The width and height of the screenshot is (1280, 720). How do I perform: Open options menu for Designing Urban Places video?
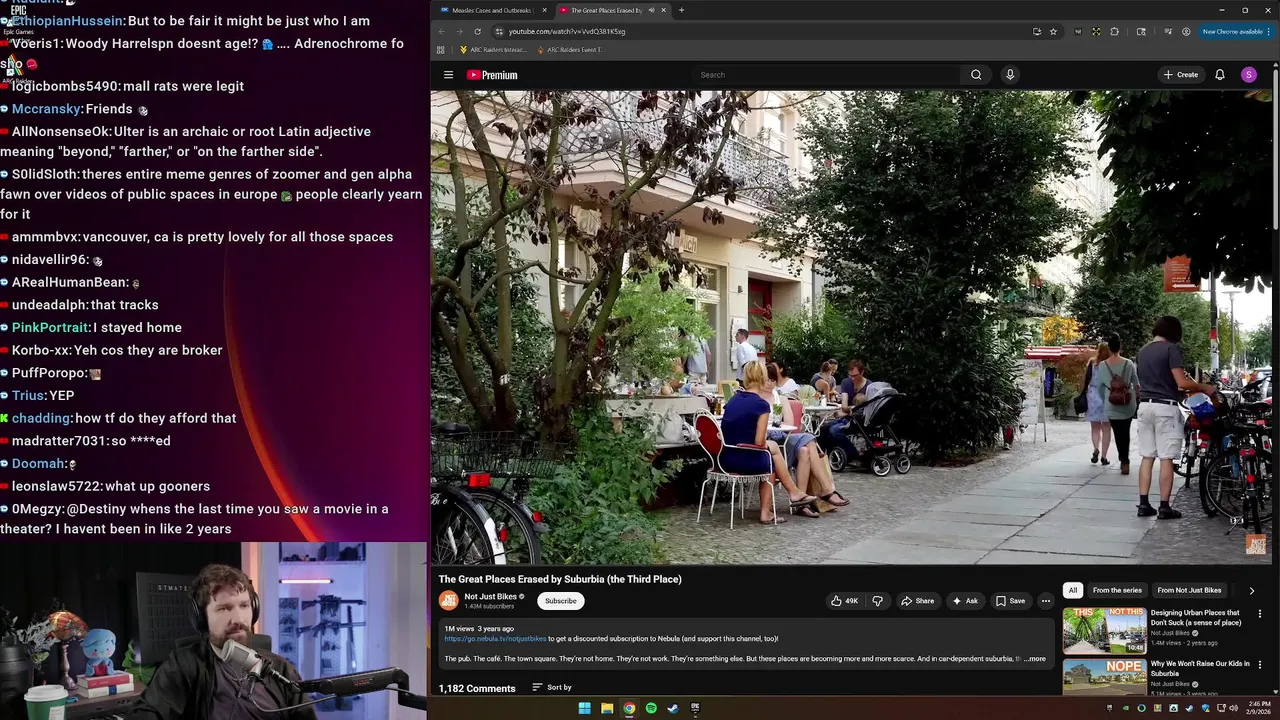pyautogui.click(x=1260, y=613)
